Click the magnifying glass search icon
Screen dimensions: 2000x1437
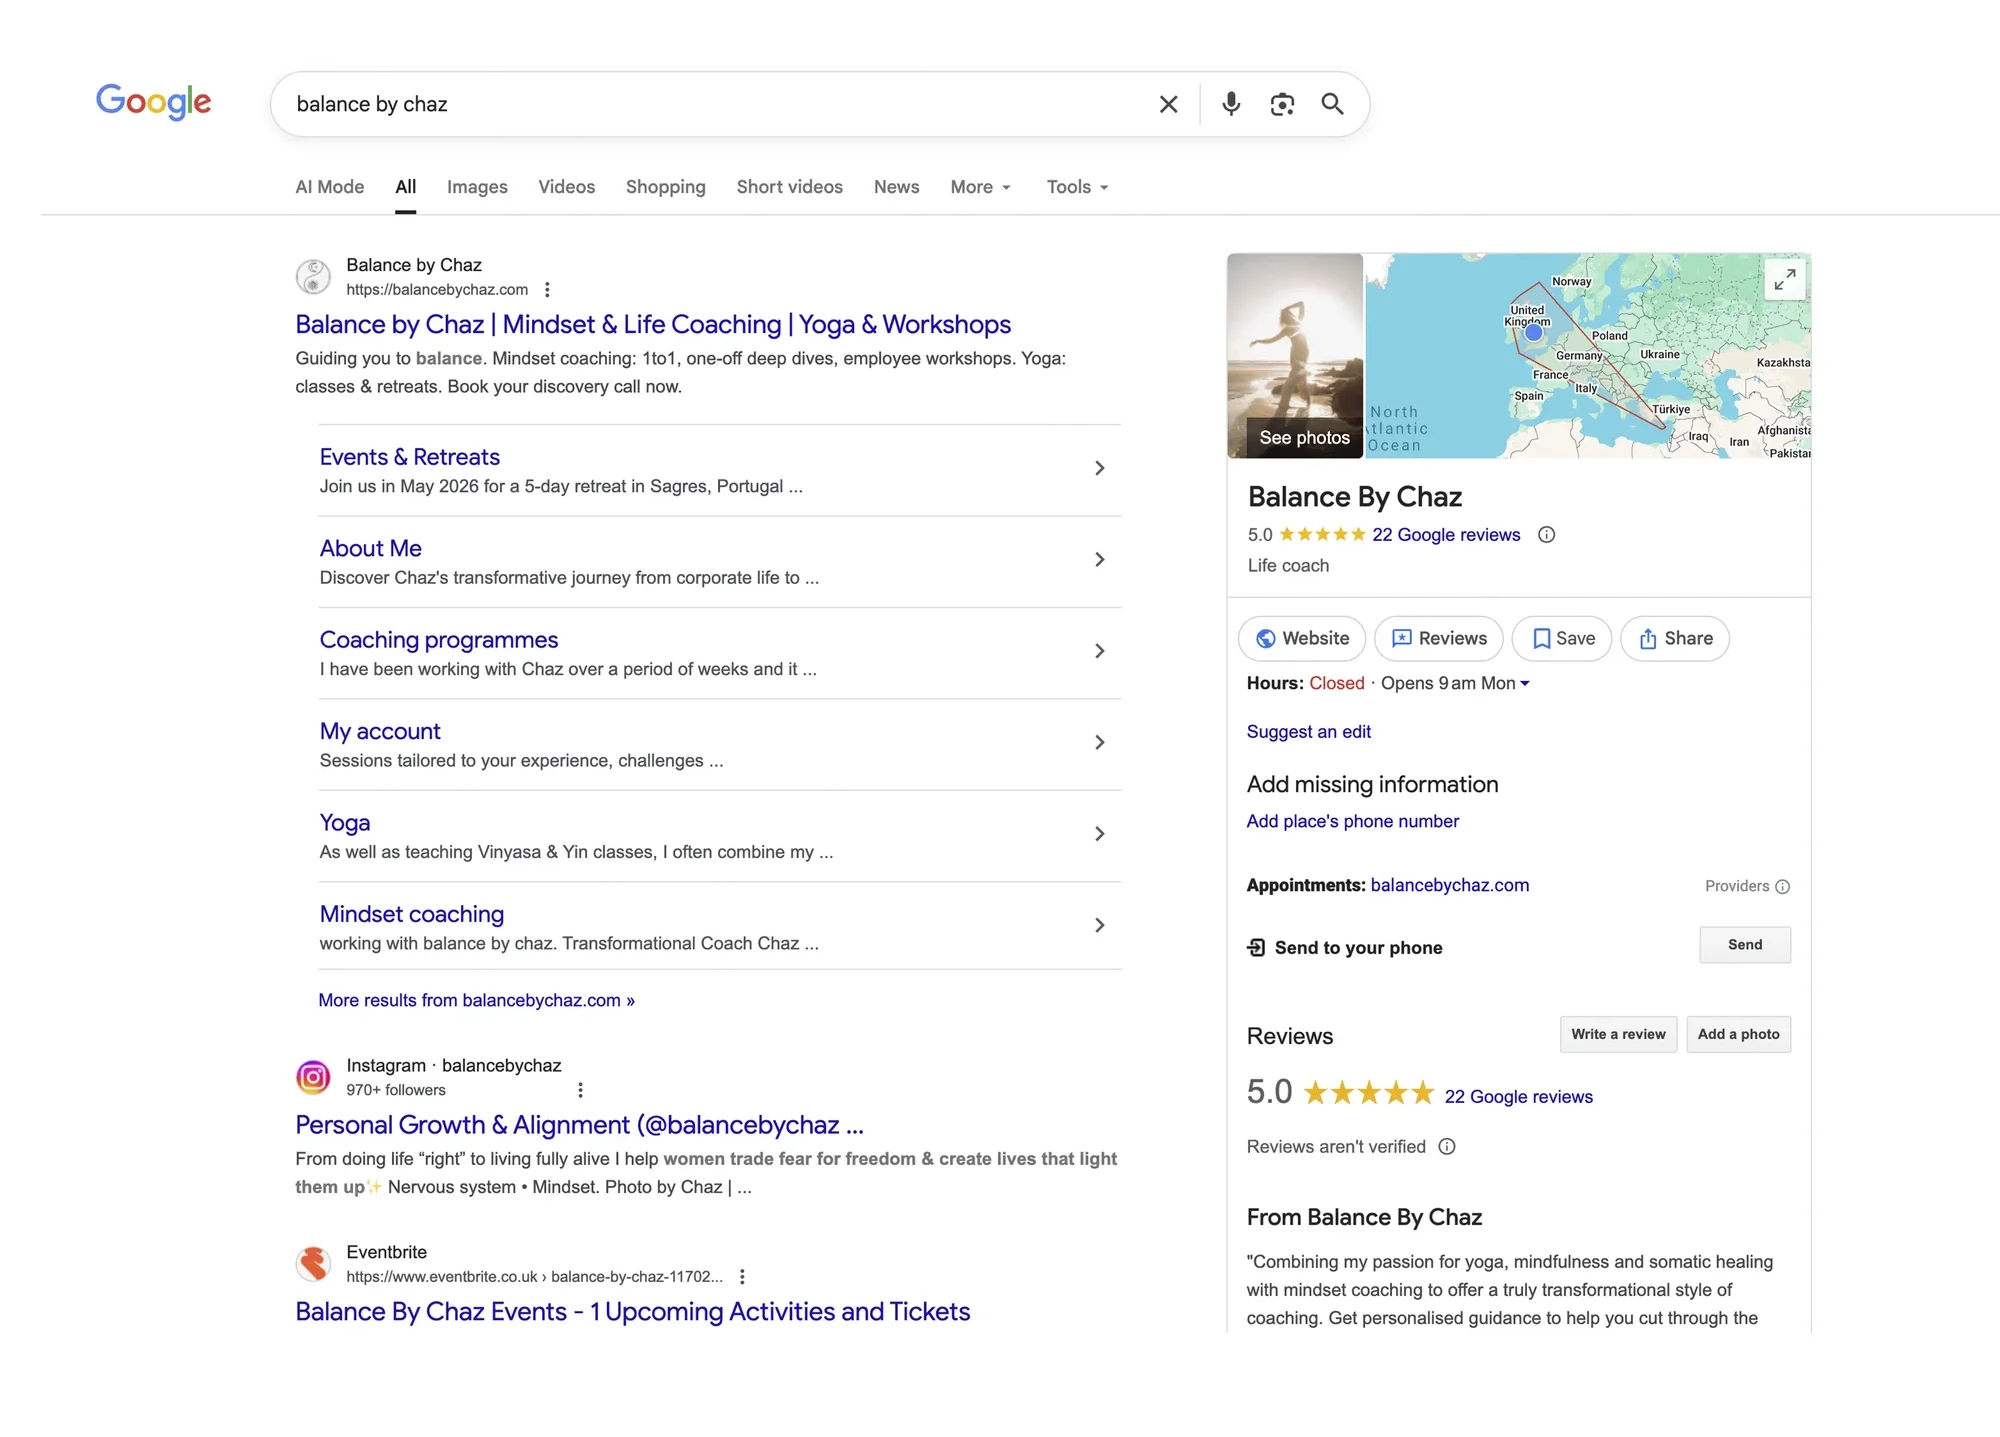1332,104
